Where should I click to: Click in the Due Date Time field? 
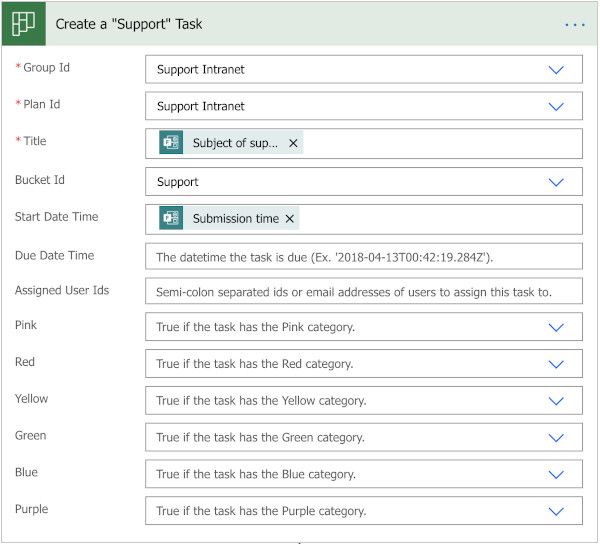[x=364, y=256]
